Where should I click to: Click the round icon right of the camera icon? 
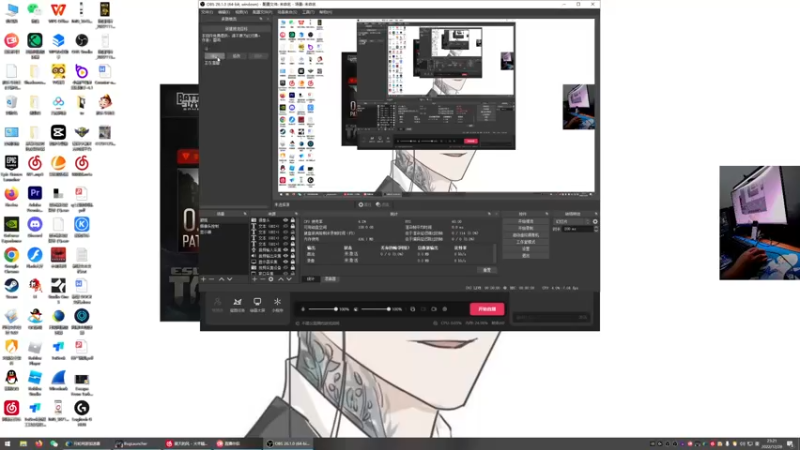coord(445,309)
